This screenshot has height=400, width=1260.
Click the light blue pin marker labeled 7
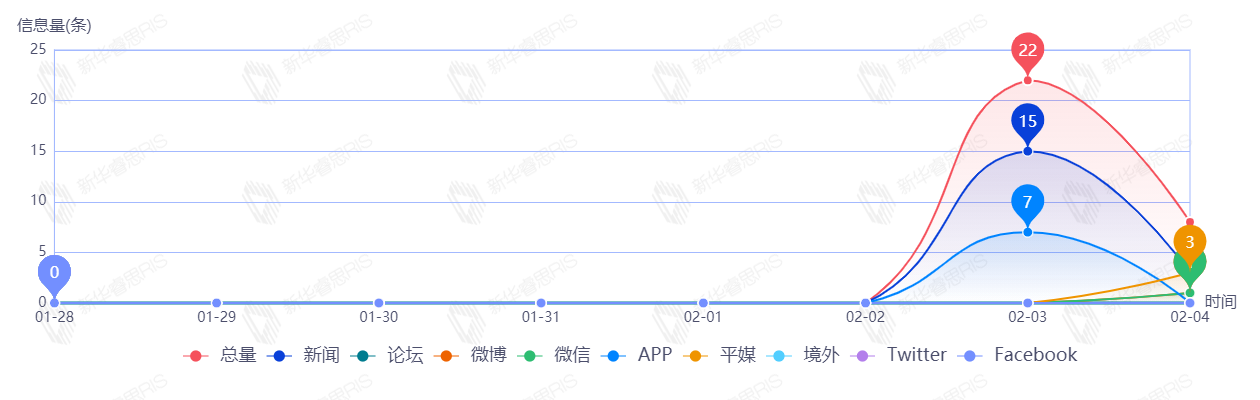[1027, 202]
